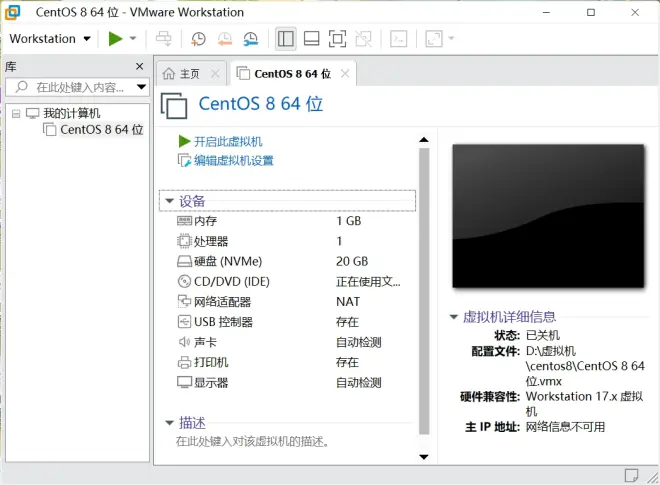660x485 pixels.
Task: Click the 存在 value for 打印机
Action: (347, 362)
